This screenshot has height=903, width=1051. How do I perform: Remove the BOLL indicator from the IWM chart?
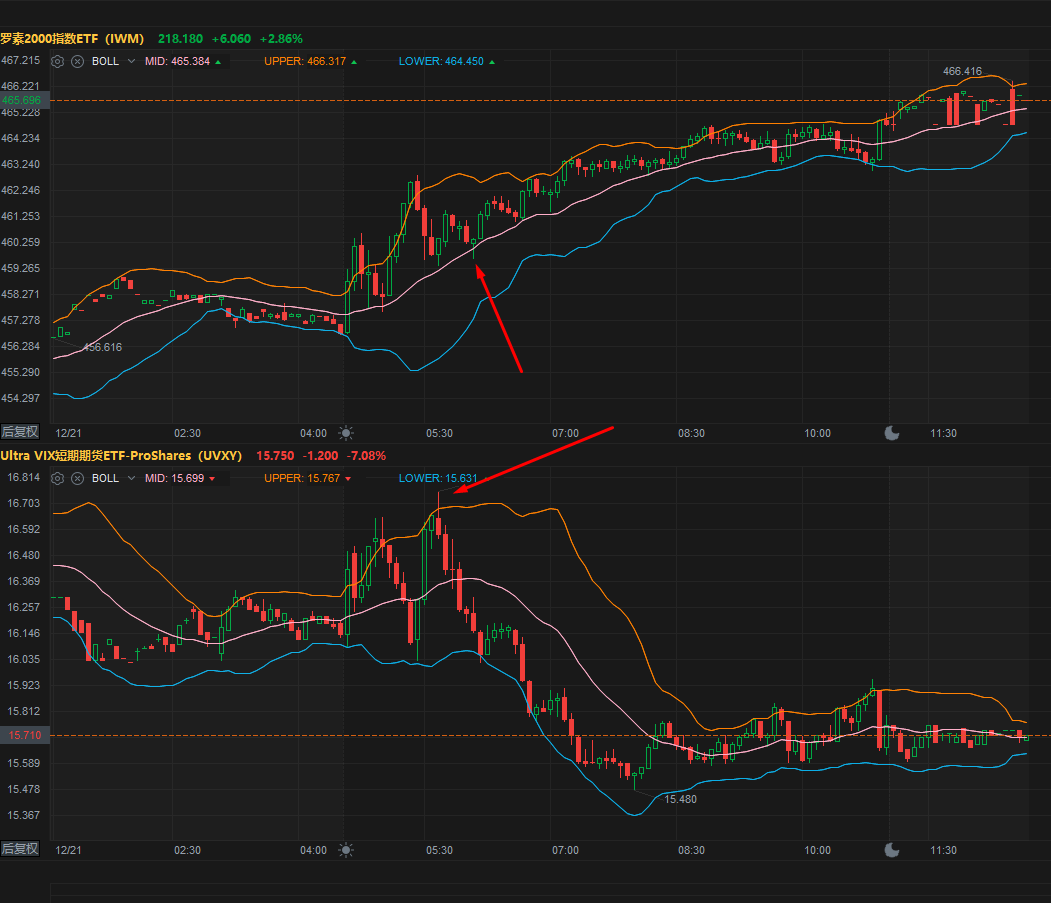tap(77, 61)
